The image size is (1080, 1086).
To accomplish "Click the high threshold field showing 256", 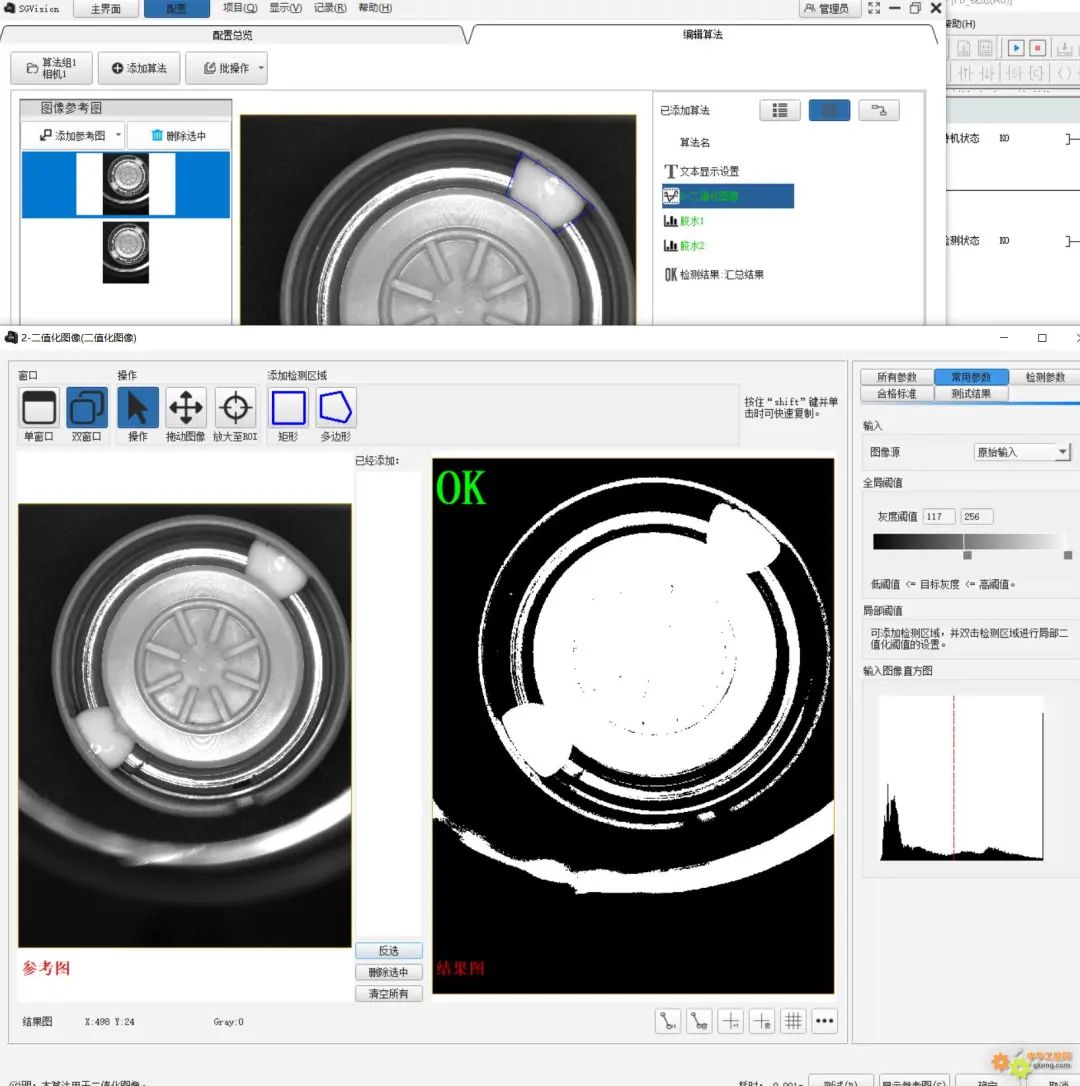I will 977,516.
